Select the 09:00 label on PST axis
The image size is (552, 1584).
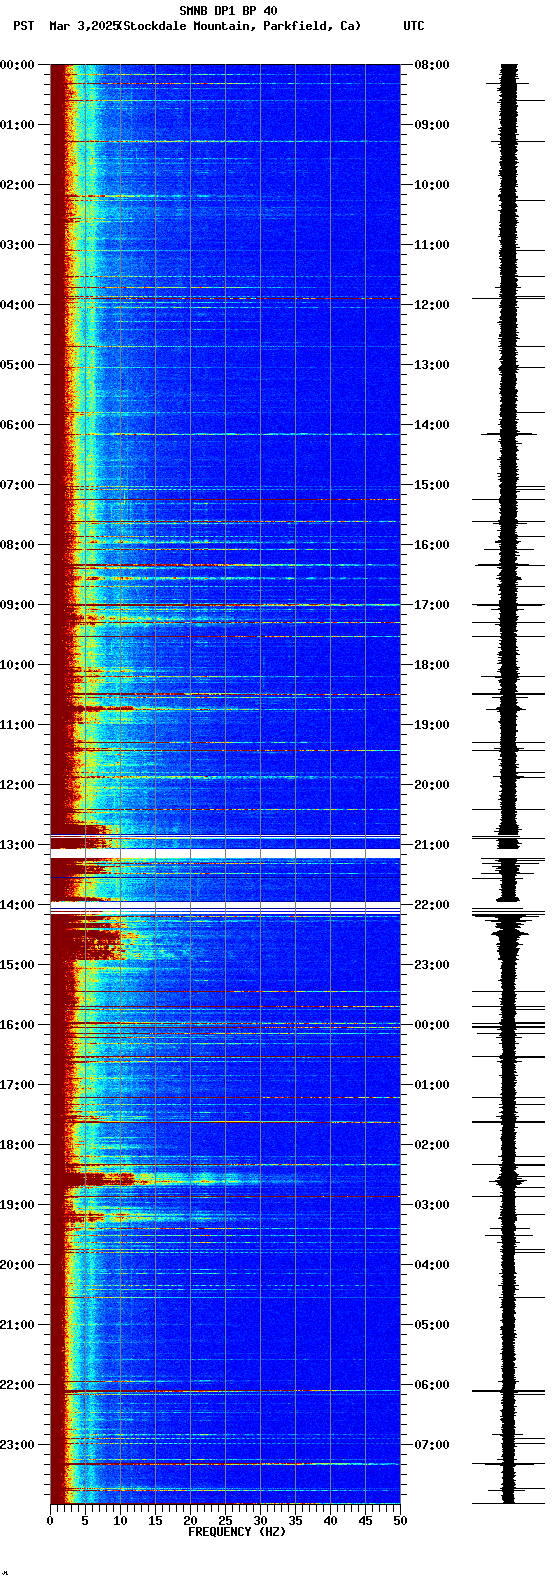[x=17, y=605]
